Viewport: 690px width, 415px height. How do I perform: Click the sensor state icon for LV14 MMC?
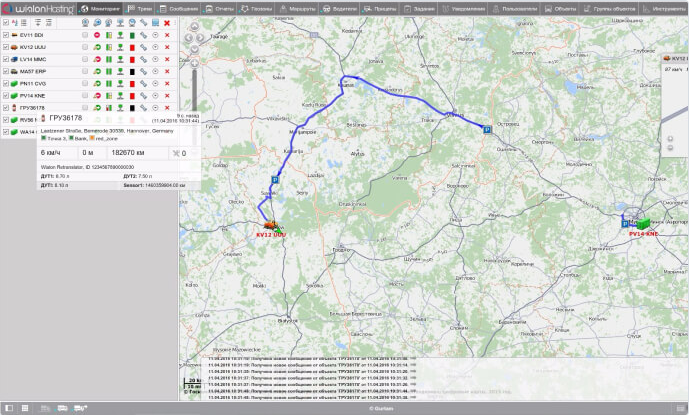(109, 59)
